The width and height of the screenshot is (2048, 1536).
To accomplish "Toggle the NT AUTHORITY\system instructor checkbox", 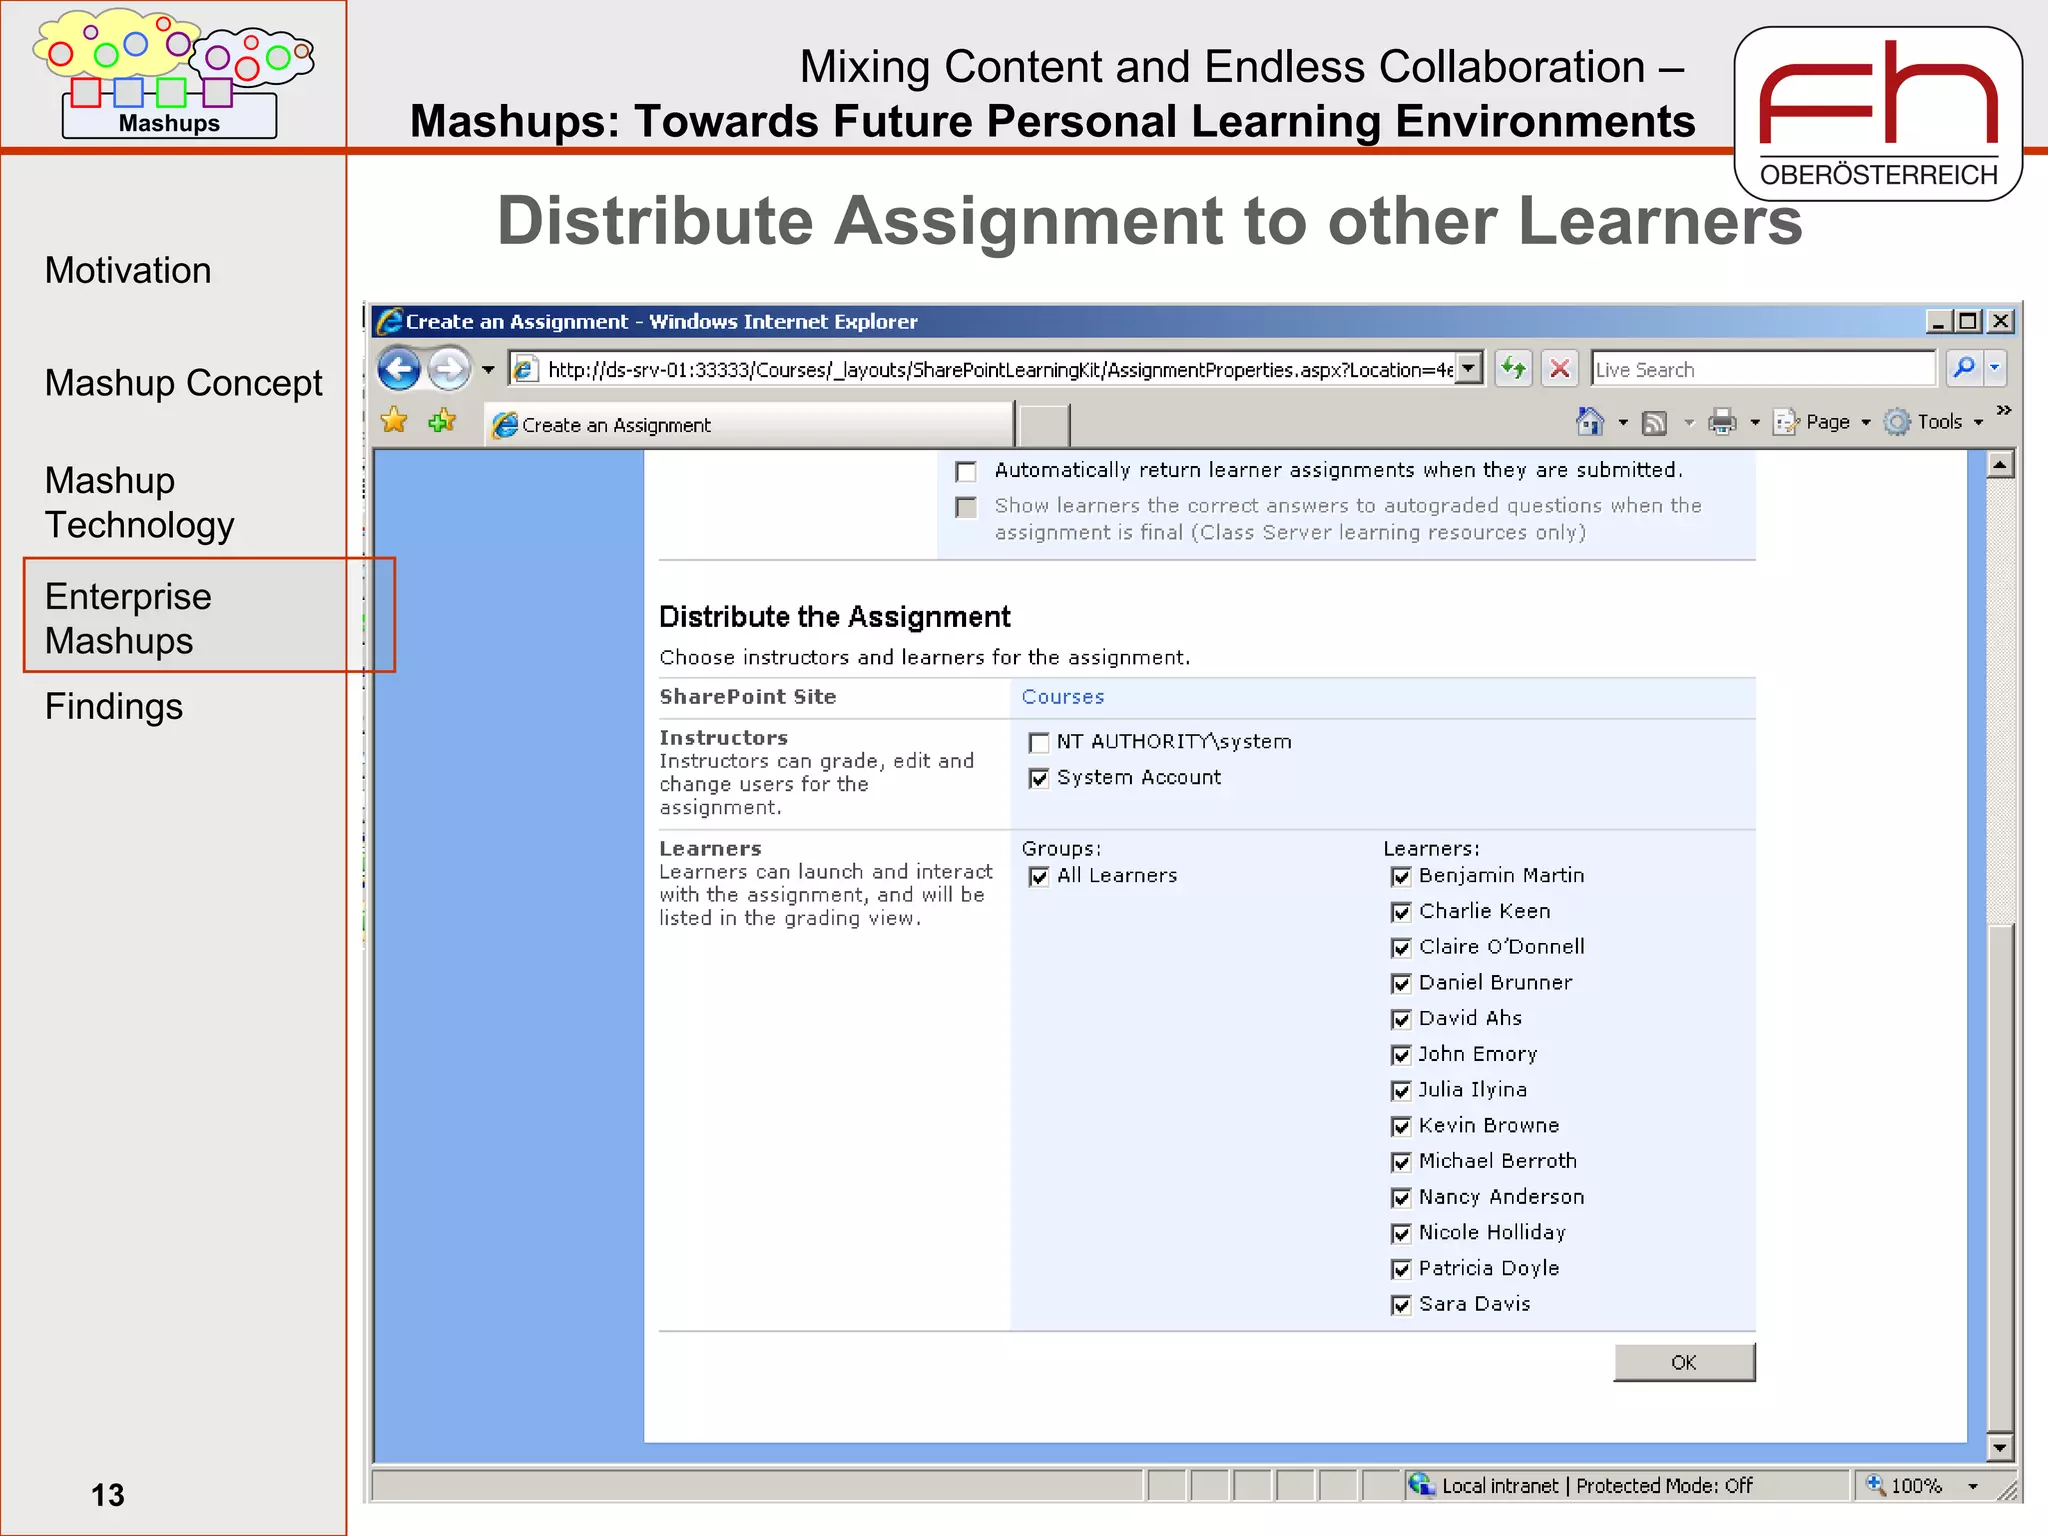I will (1039, 743).
